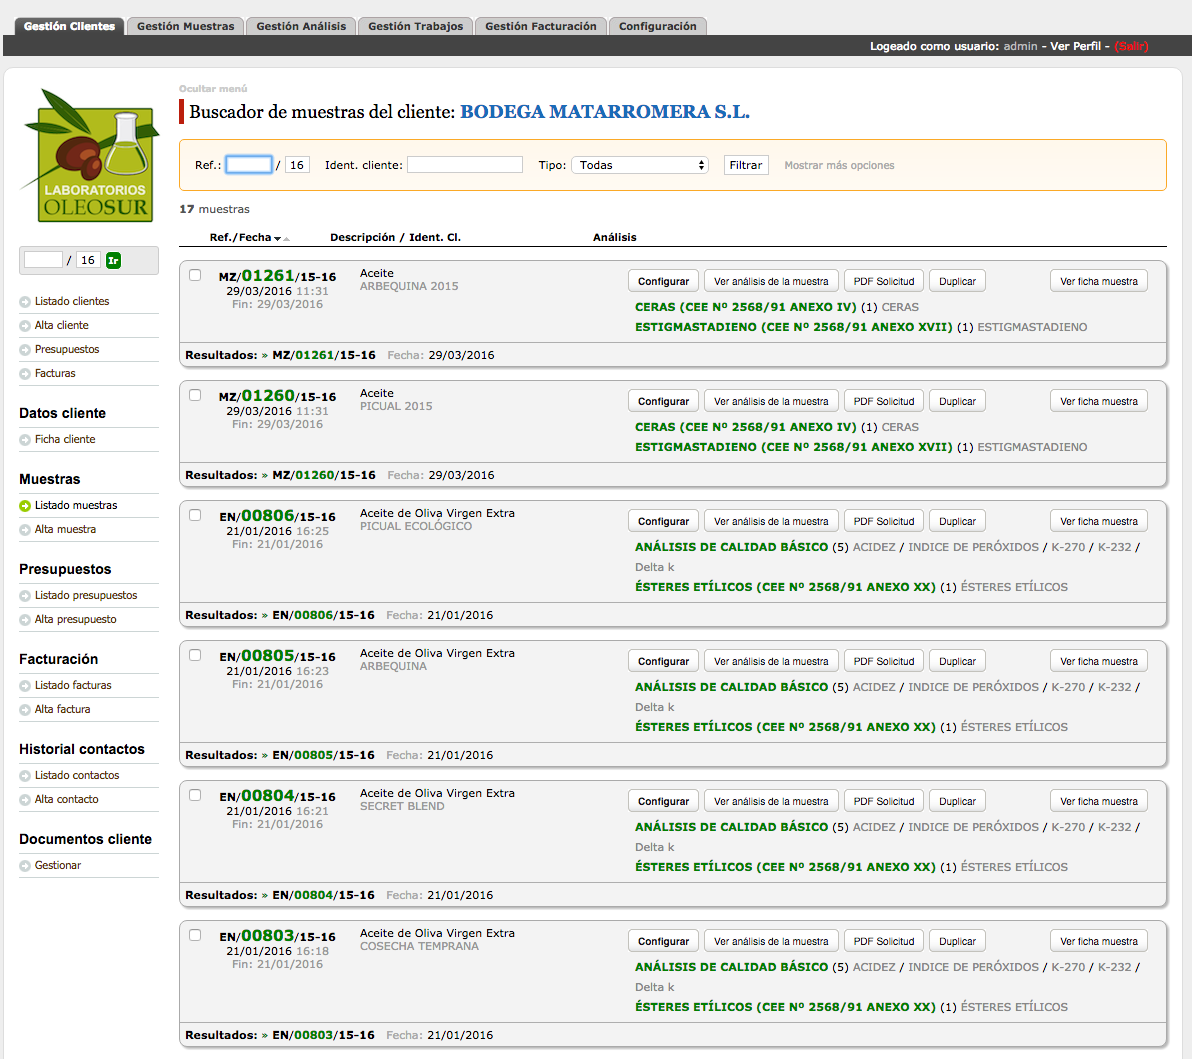
Task: Tick checkbox for sample MZ/01260
Action: pyautogui.click(x=195, y=395)
